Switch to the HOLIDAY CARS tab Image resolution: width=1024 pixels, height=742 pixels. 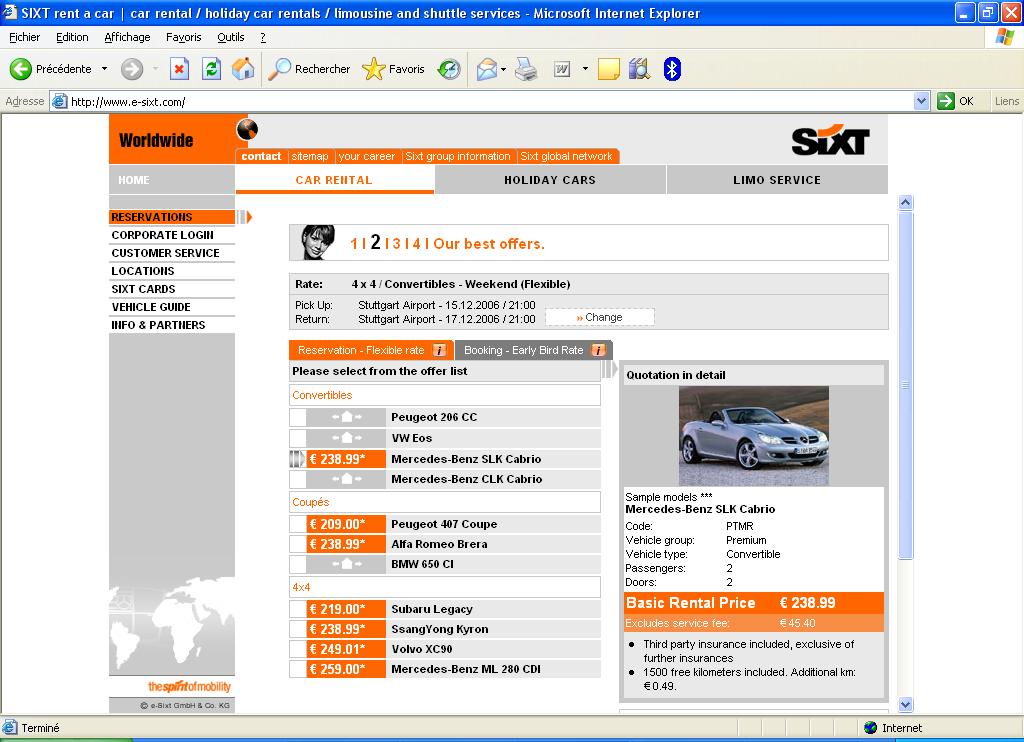point(550,180)
